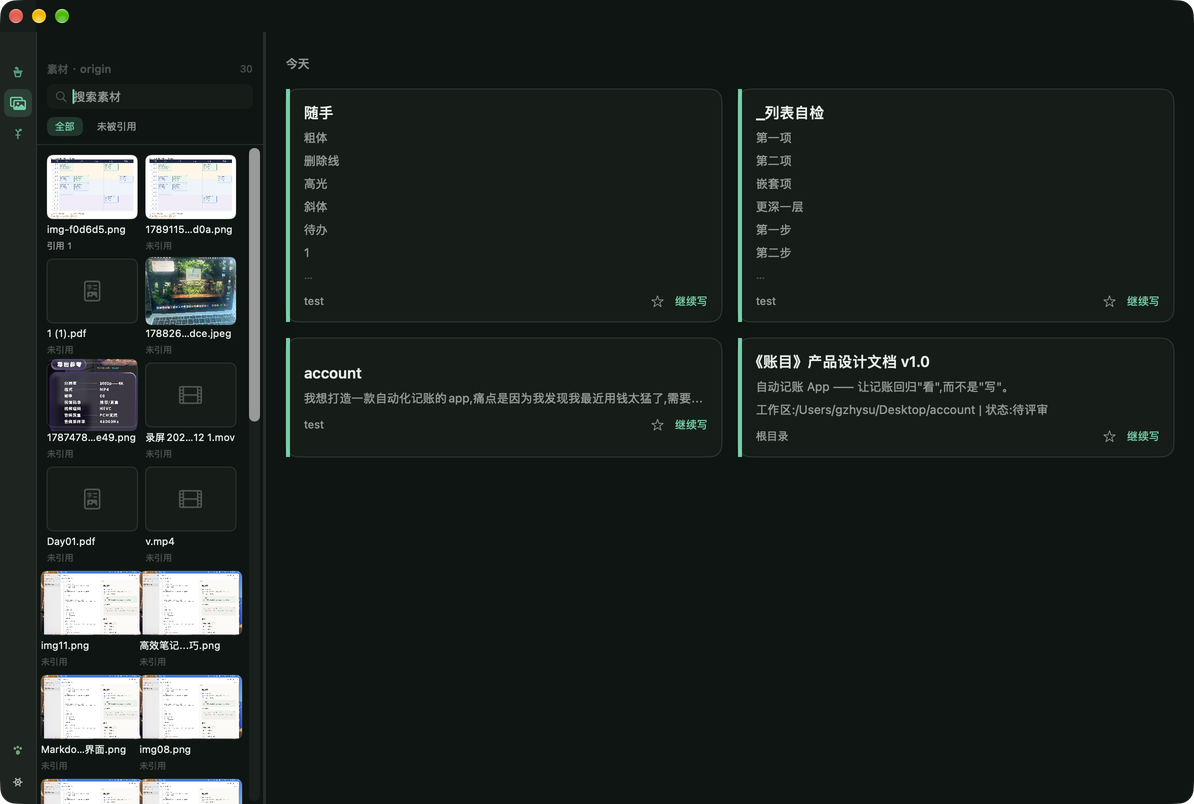Click the 今天 section heading
The width and height of the screenshot is (1194, 804).
click(298, 64)
